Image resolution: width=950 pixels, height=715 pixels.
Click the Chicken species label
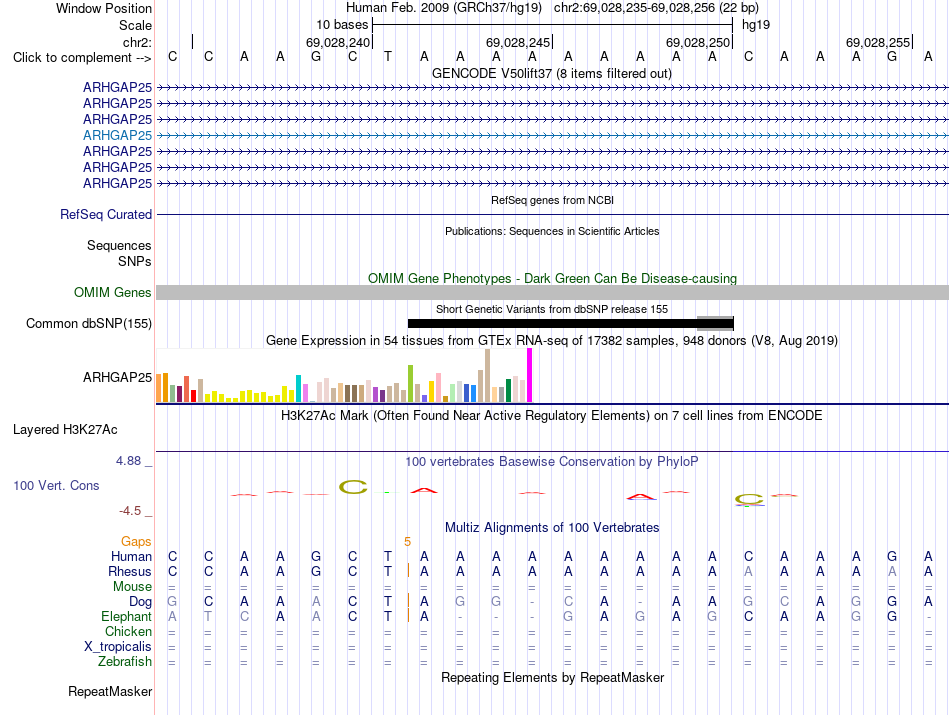pyautogui.click(x=128, y=631)
